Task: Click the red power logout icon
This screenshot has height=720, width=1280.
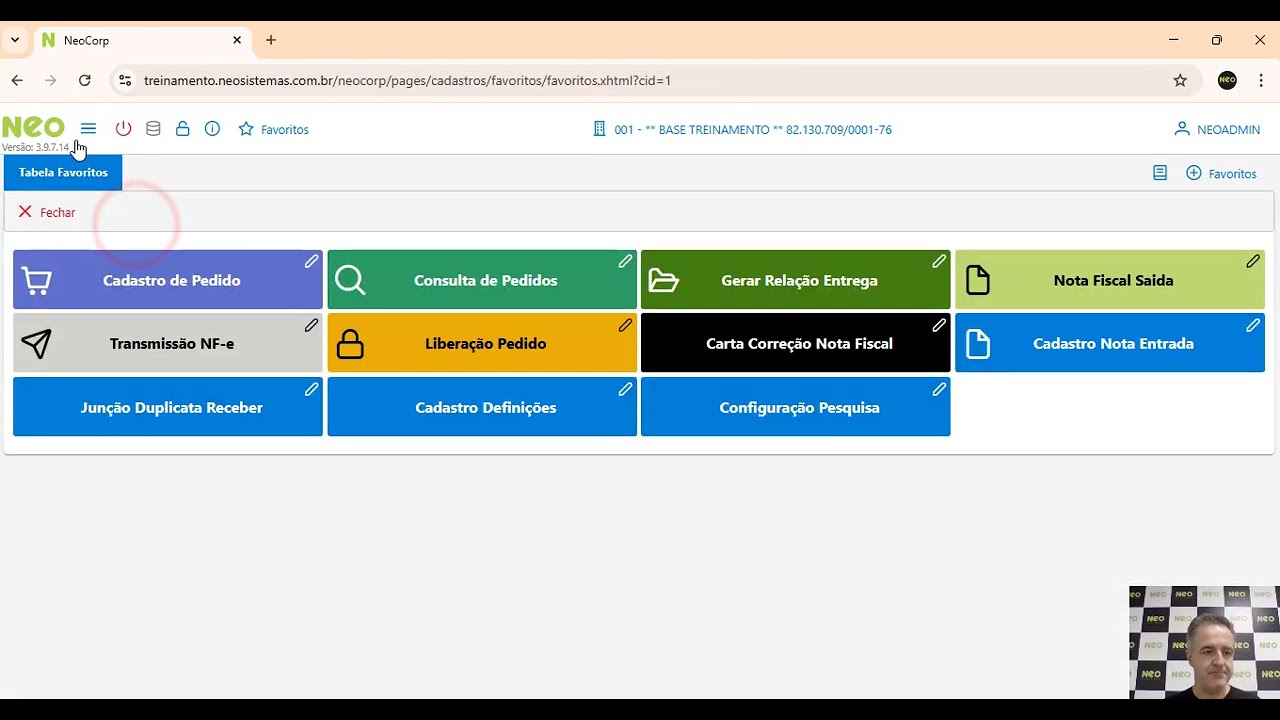Action: 123,129
